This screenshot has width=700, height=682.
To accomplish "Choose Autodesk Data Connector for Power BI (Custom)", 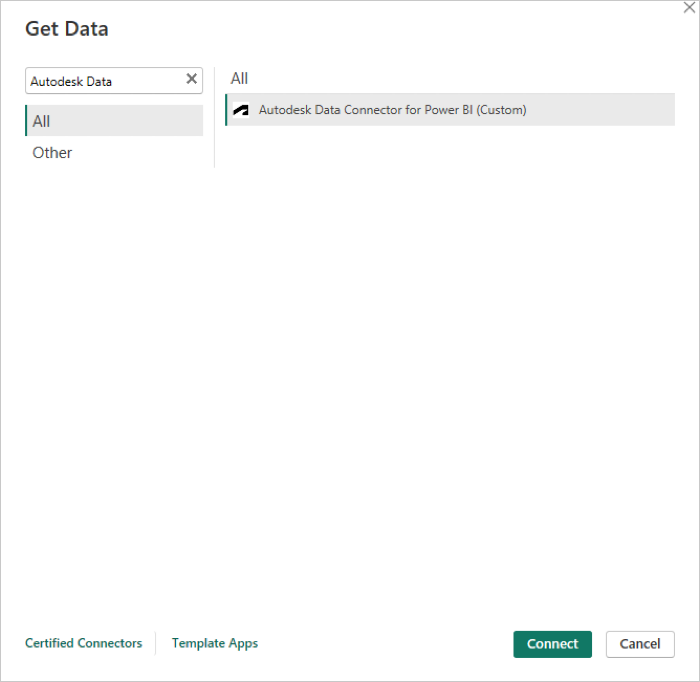I will point(450,110).
